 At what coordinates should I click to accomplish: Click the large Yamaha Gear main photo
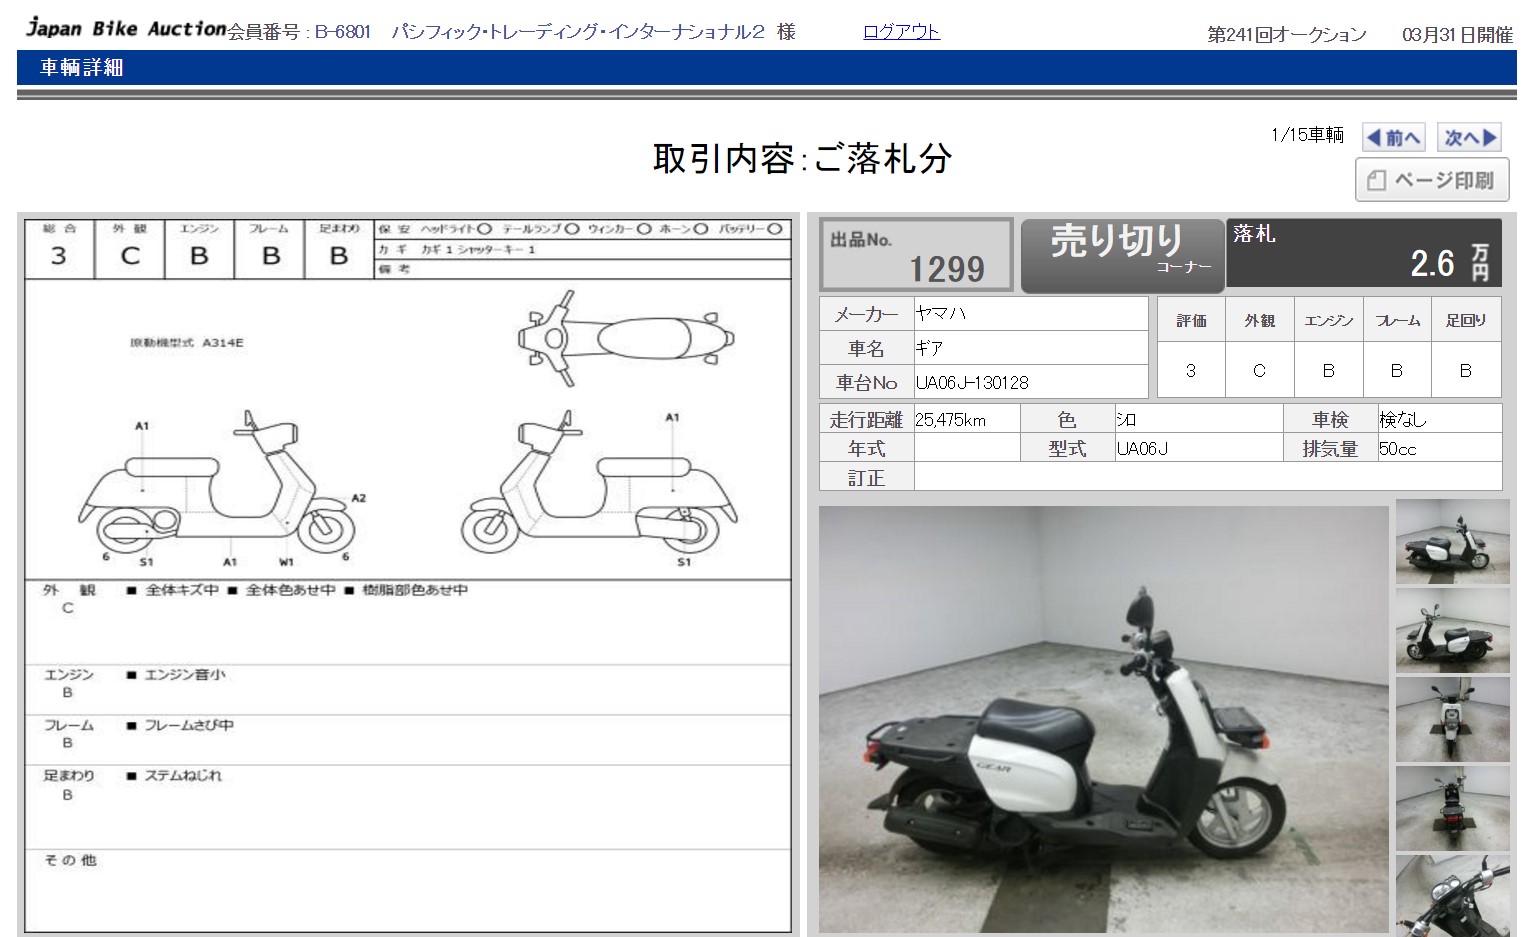click(x=1103, y=719)
